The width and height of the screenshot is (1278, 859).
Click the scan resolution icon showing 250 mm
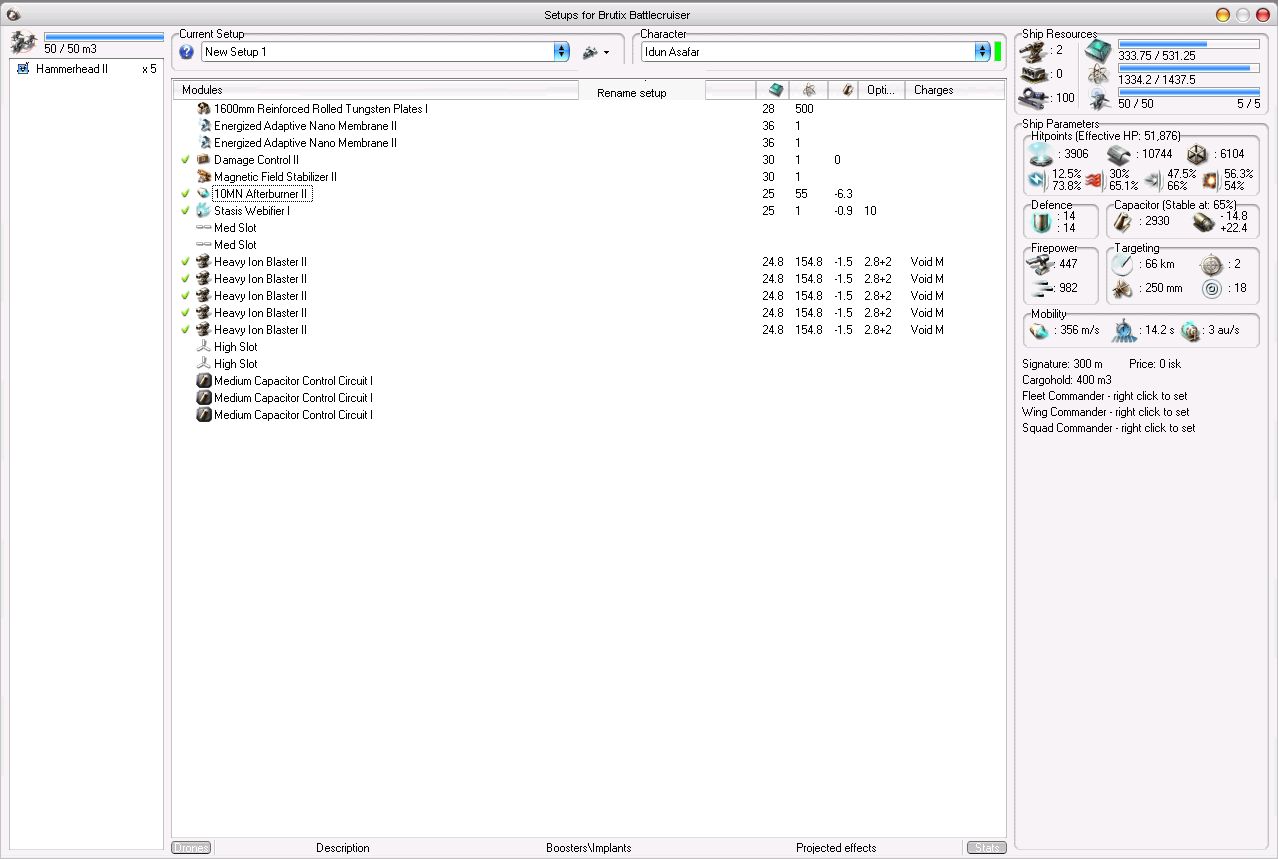point(1122,288)
